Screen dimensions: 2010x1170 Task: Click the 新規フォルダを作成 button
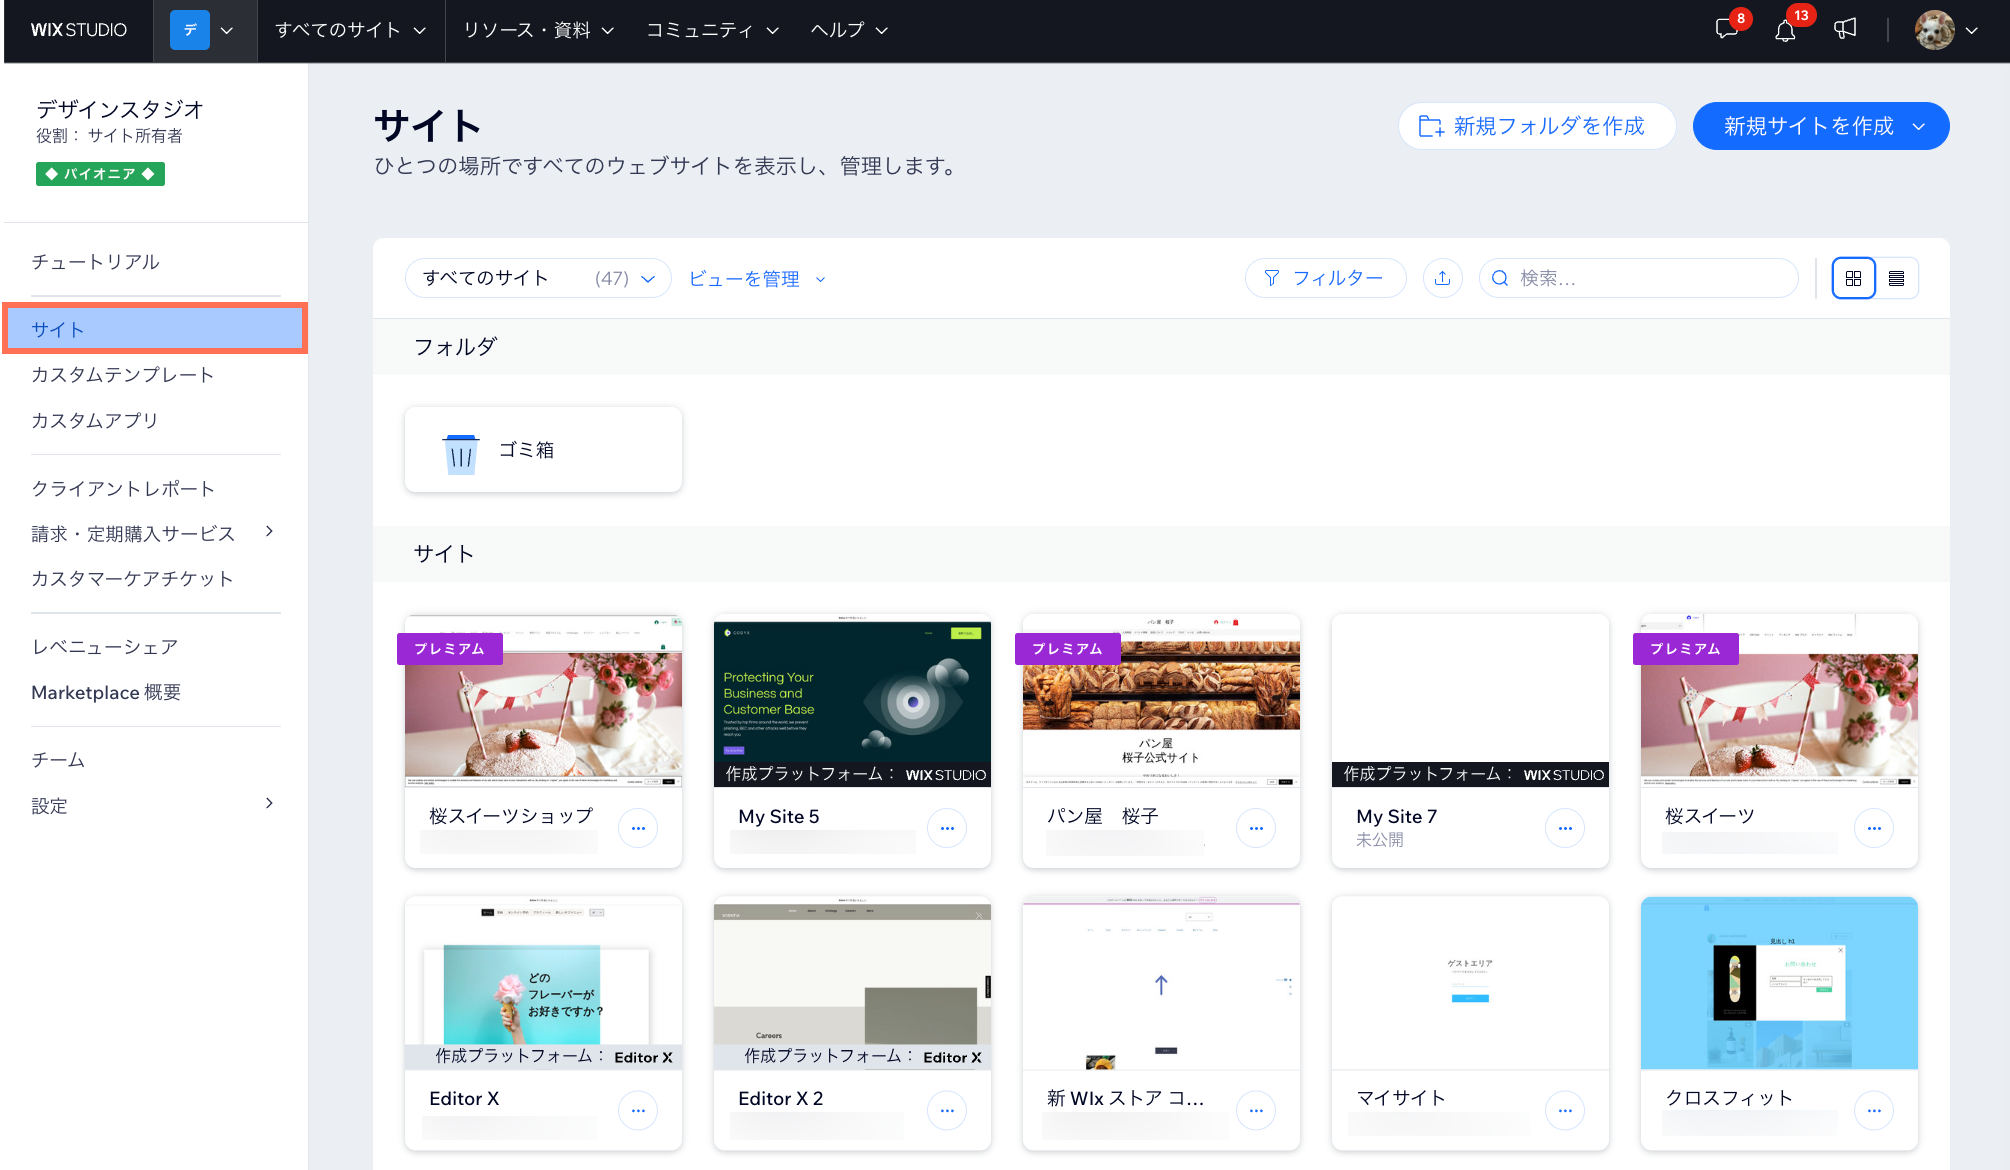pos(1537,126)
